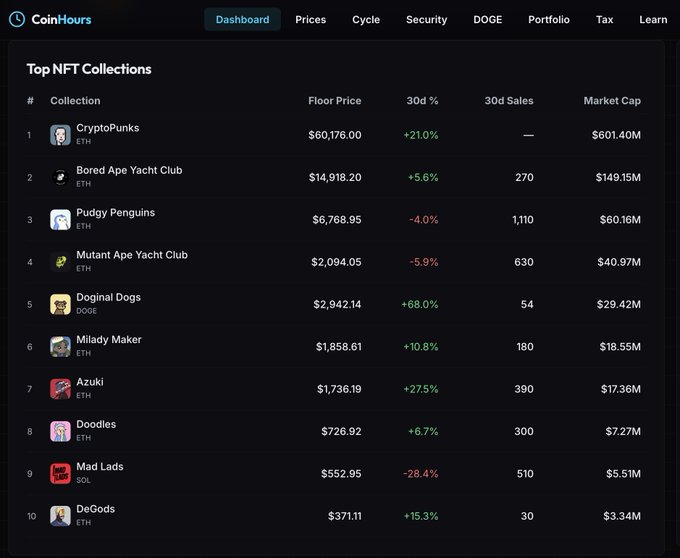Click the DeGods collection avatar
This screenshot has width=680, height=558.
60,516
